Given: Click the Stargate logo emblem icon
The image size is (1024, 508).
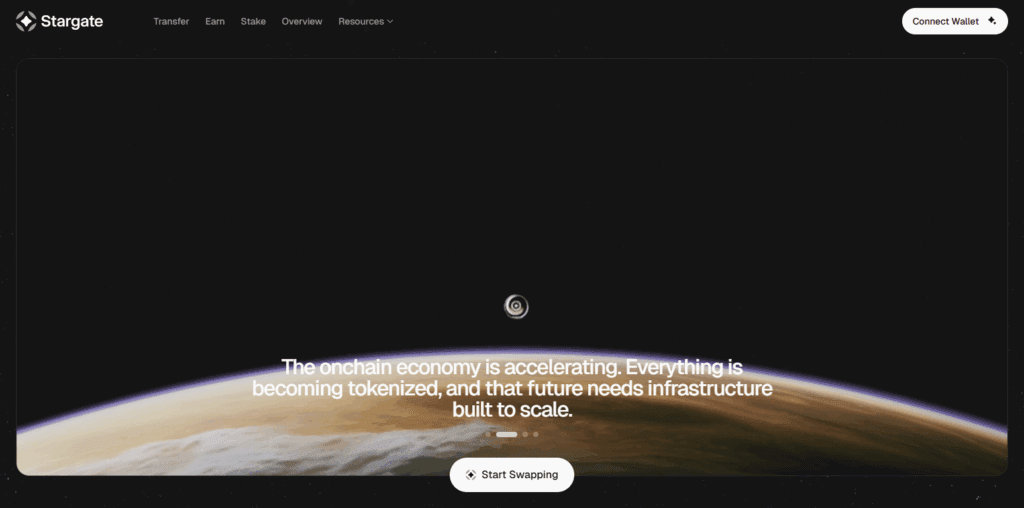Looking at the screenshot, I should [x=26, y=22].
